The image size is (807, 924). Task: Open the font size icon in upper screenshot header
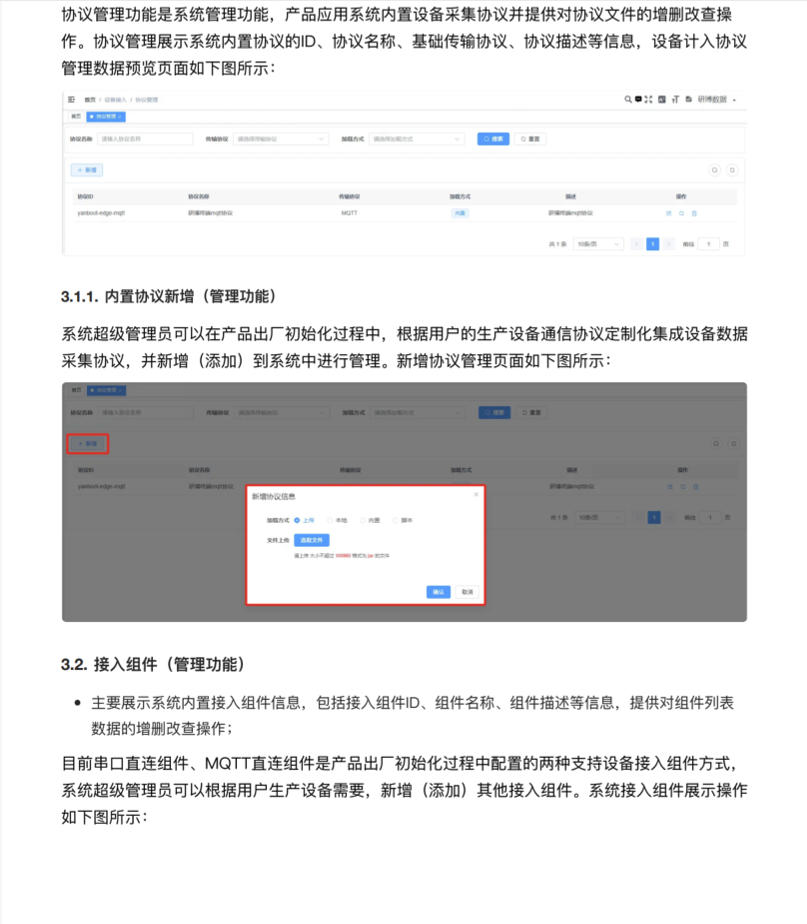tap(675, 100)
